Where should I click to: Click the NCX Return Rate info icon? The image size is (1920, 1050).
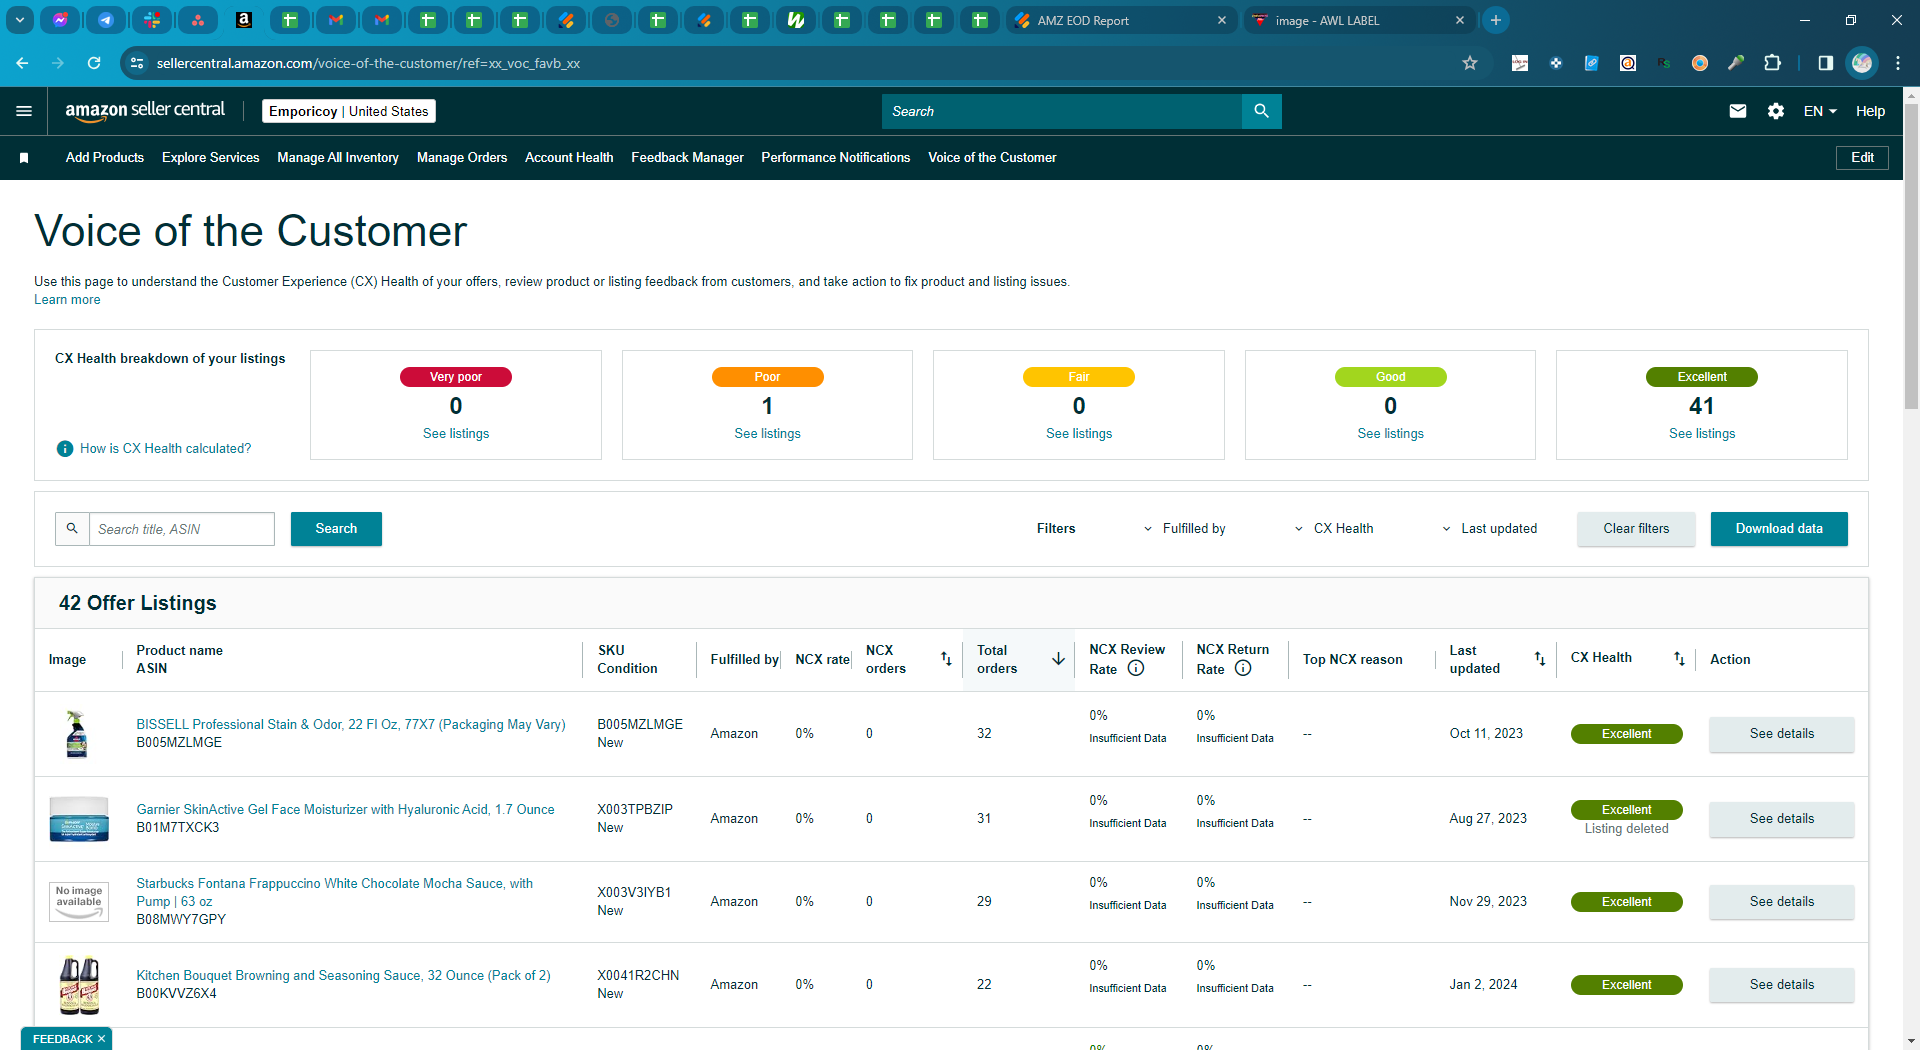(1243, 669)
